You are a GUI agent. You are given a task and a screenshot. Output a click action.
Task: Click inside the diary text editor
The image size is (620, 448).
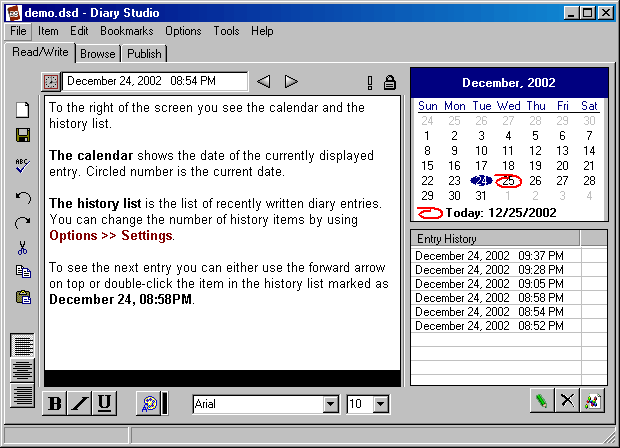[222, 233]
